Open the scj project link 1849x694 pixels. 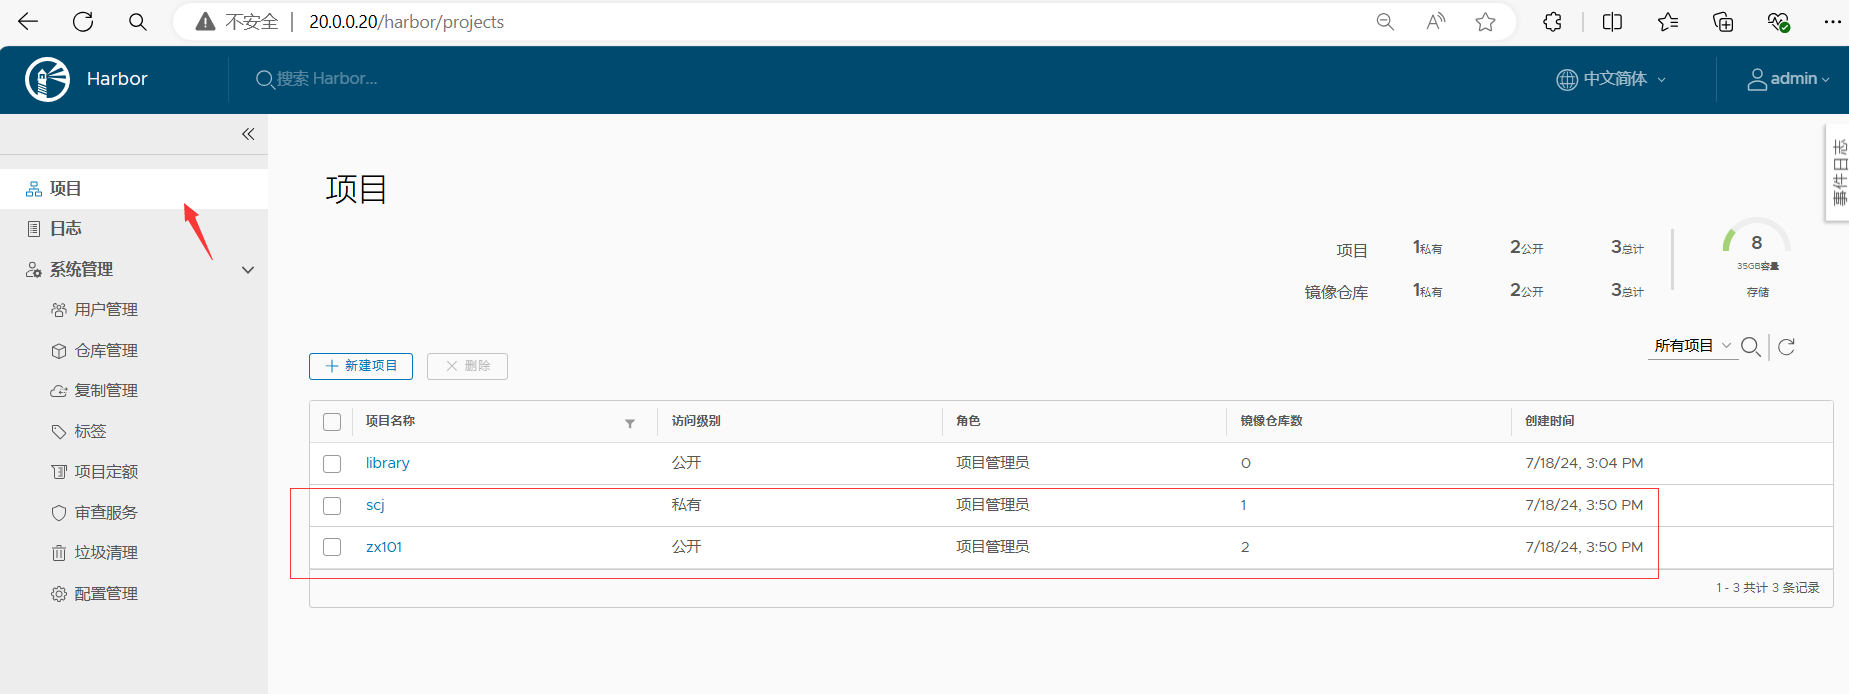point(375,505)
